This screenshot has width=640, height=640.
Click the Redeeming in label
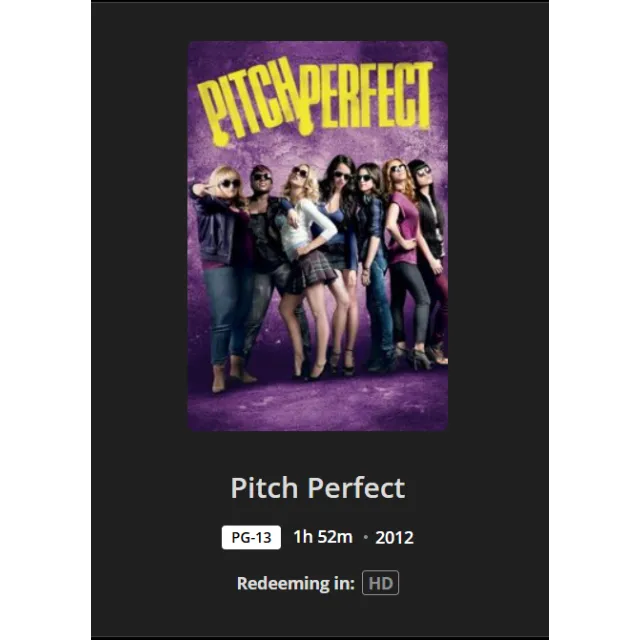(x=296, y=583)
